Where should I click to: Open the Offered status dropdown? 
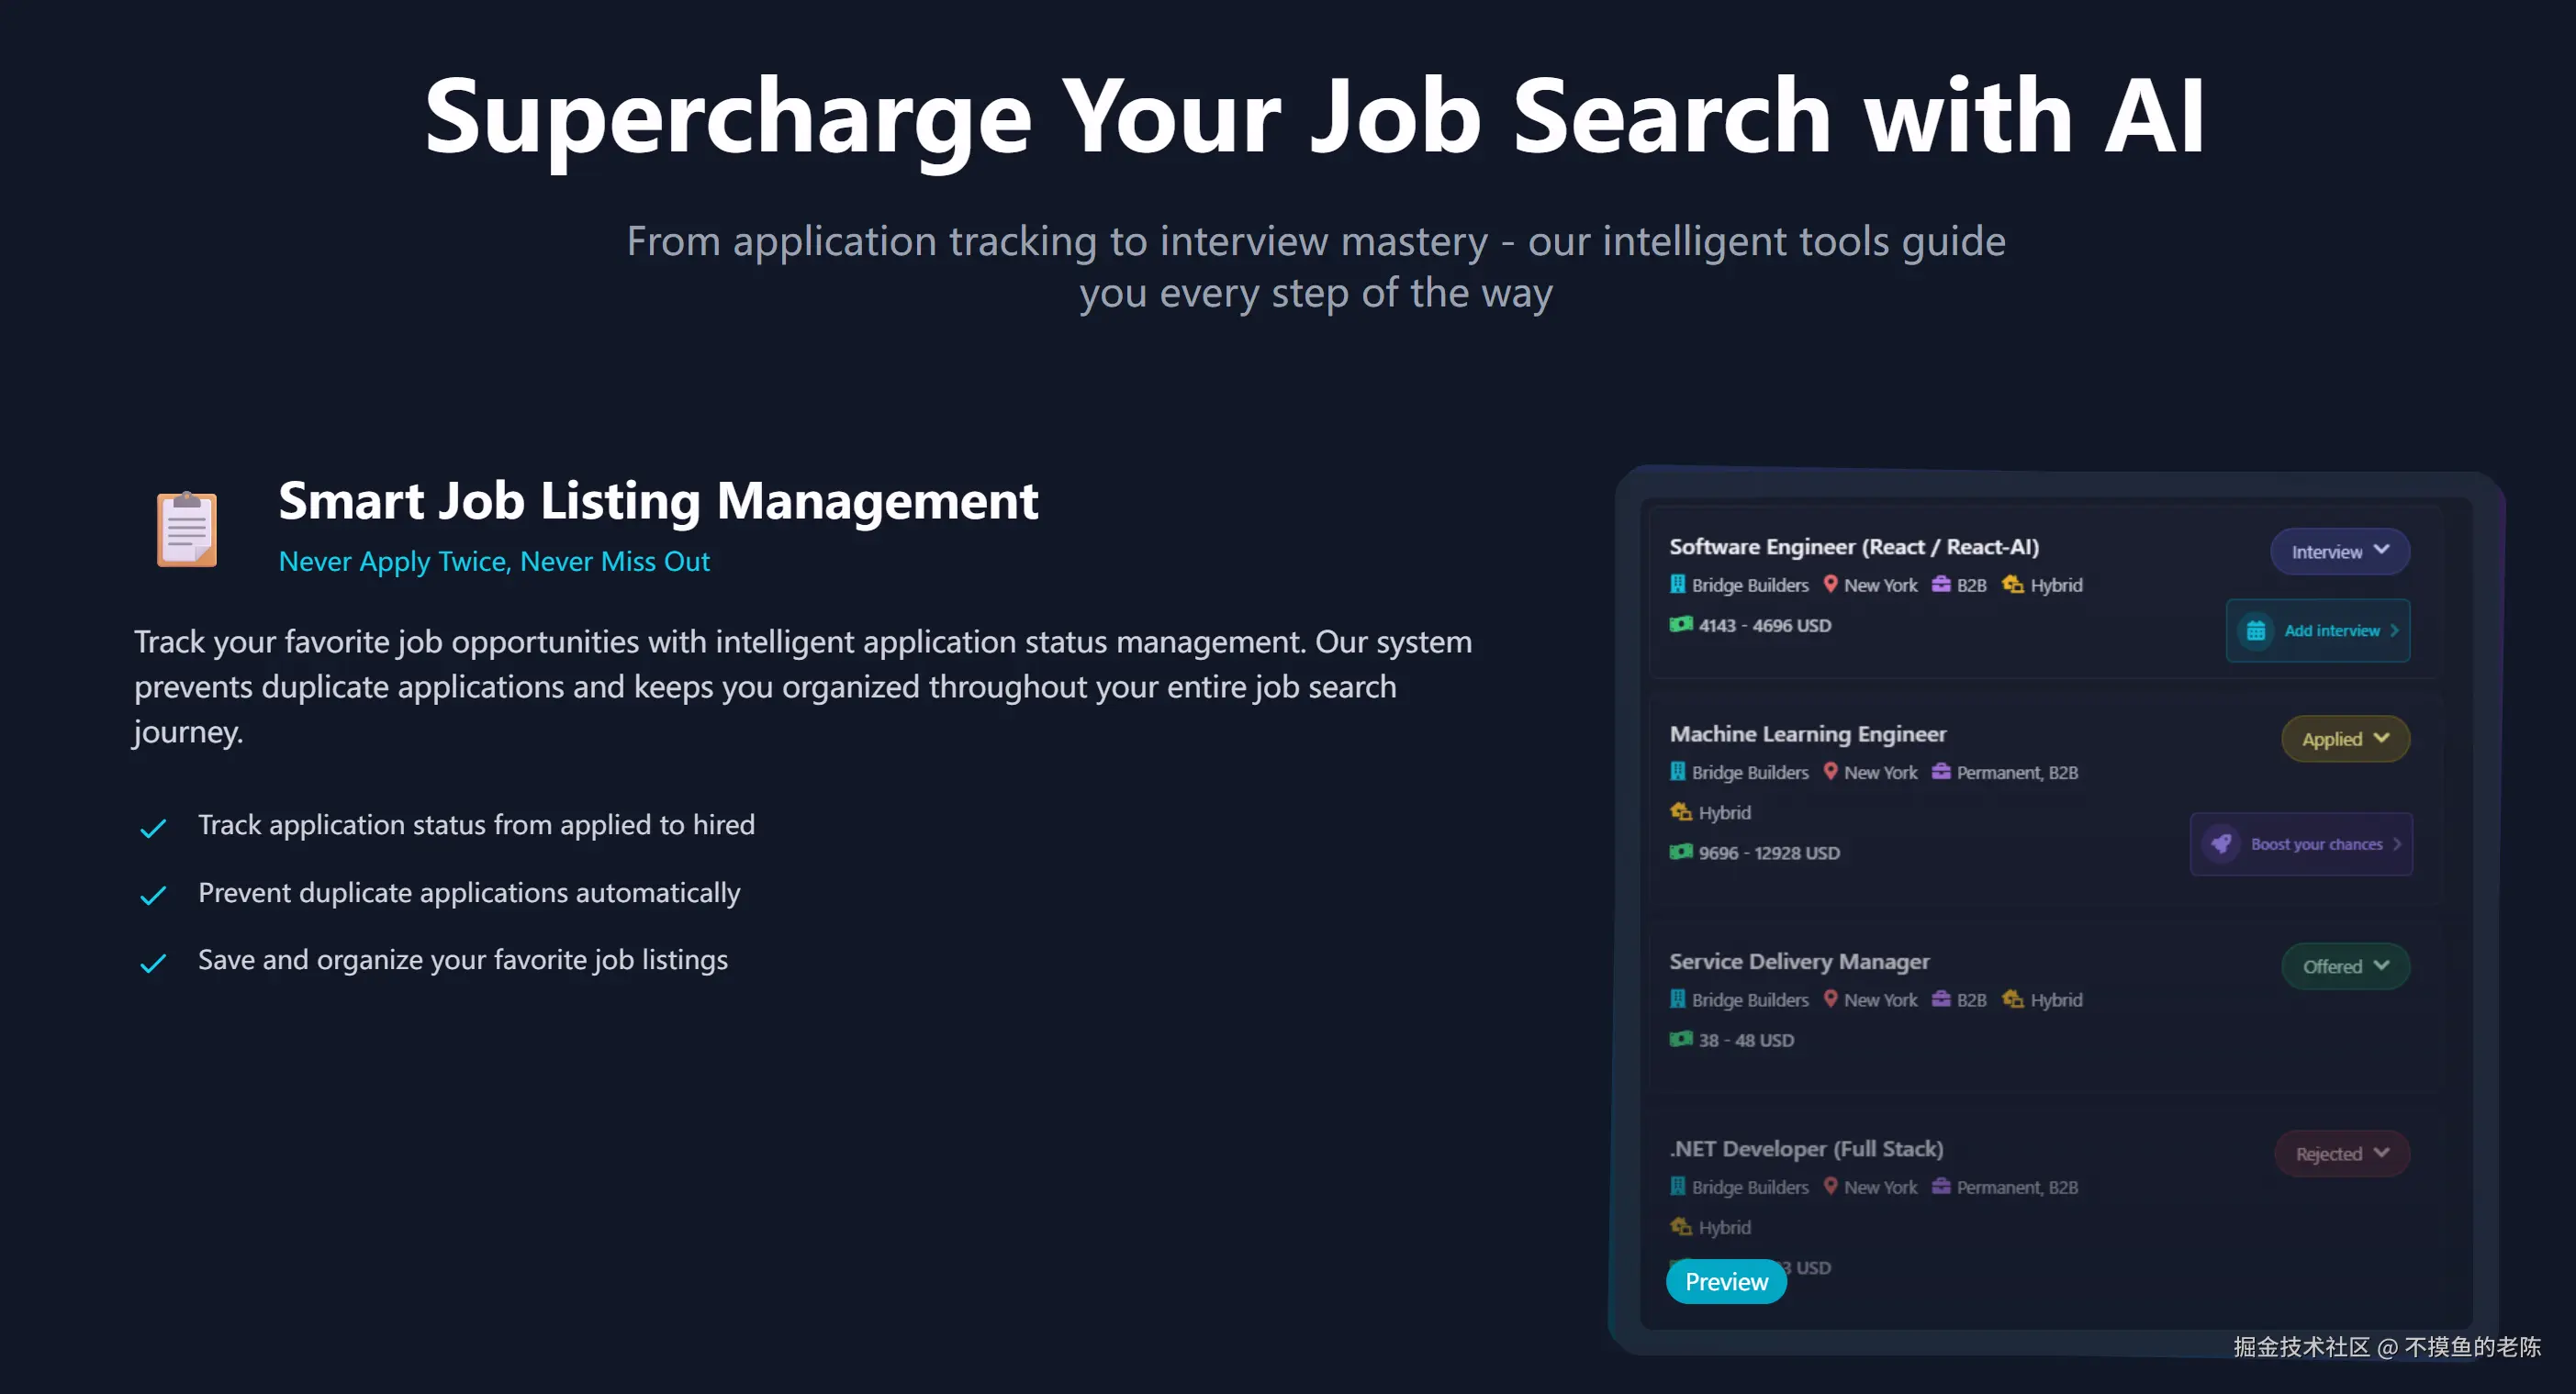coord(2345,966)
